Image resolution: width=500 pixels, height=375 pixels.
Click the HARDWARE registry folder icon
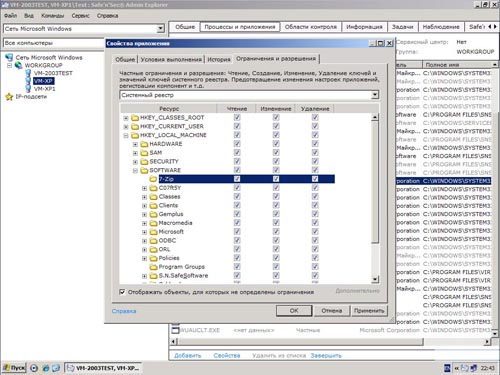pos(144,144)
